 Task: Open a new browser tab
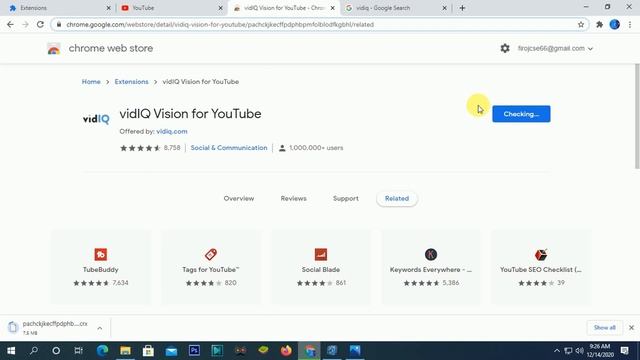click(x=462, y=8)
